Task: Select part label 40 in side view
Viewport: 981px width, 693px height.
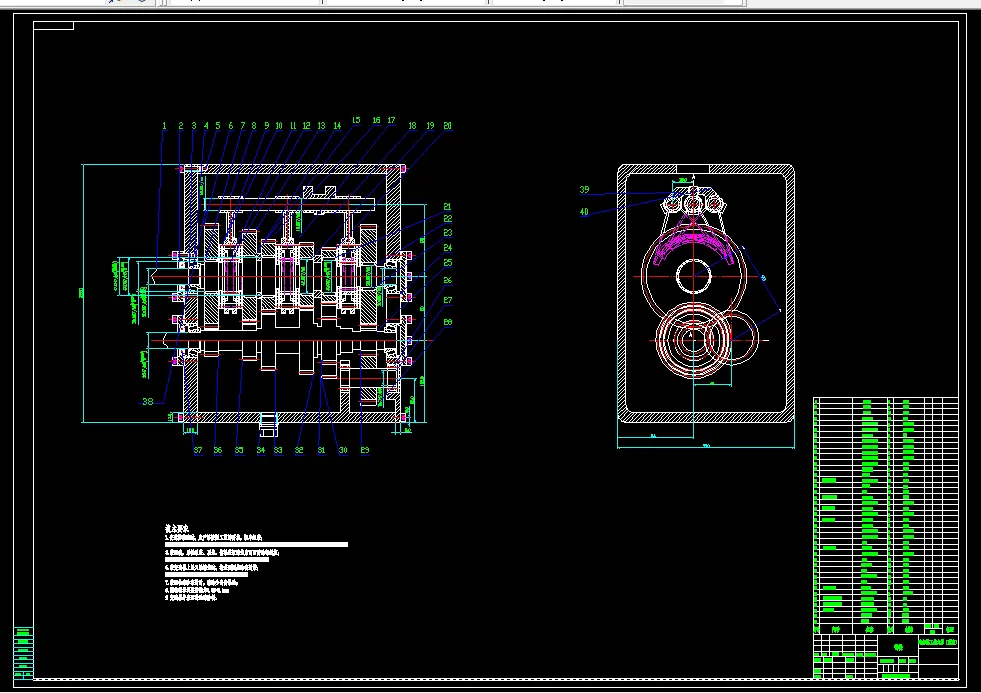Action: click(x=584, y=212)
